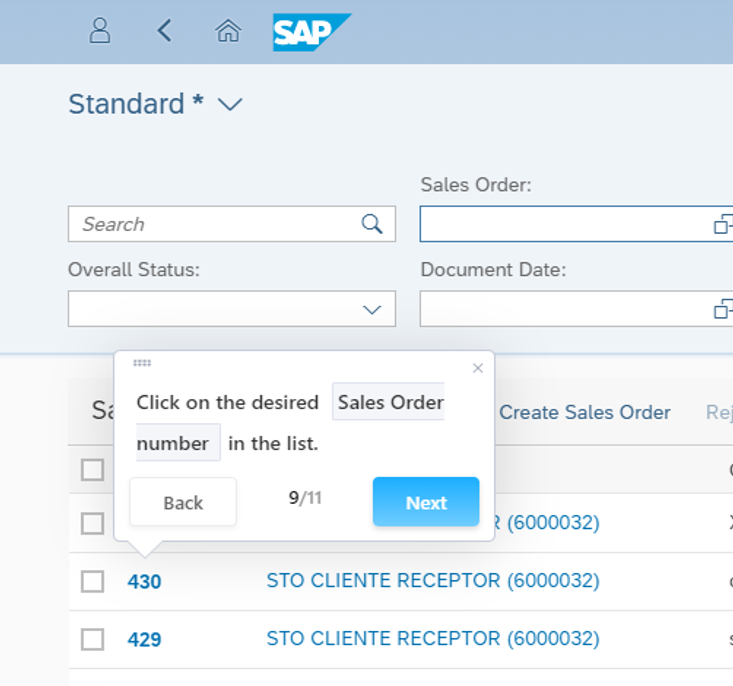Click Create Sales Order
Image resolution: width=733 pixels, height=686 pixels.
(585, 412)
